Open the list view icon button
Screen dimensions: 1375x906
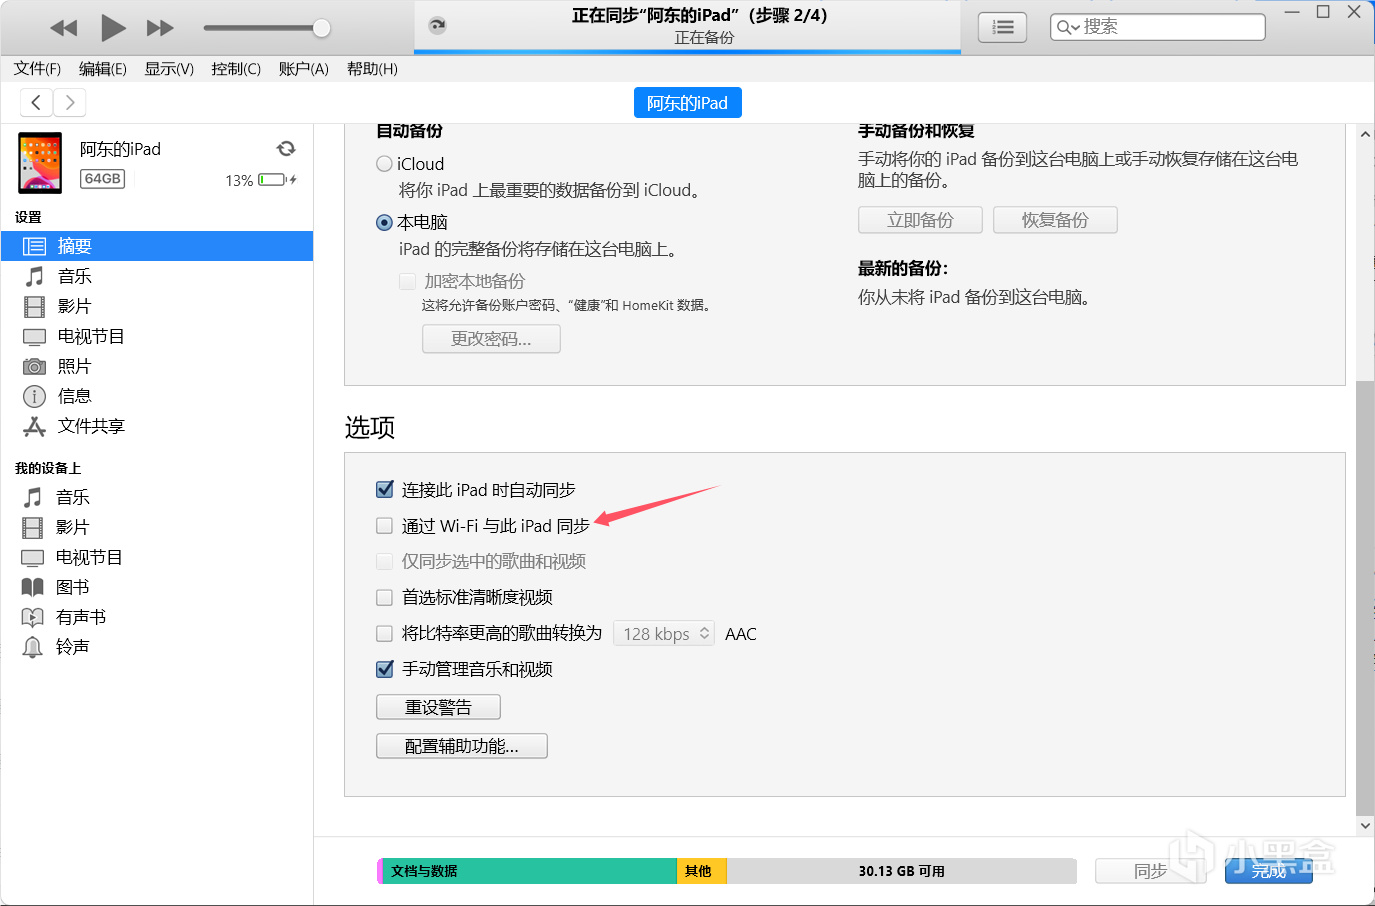coord(1002,28)
